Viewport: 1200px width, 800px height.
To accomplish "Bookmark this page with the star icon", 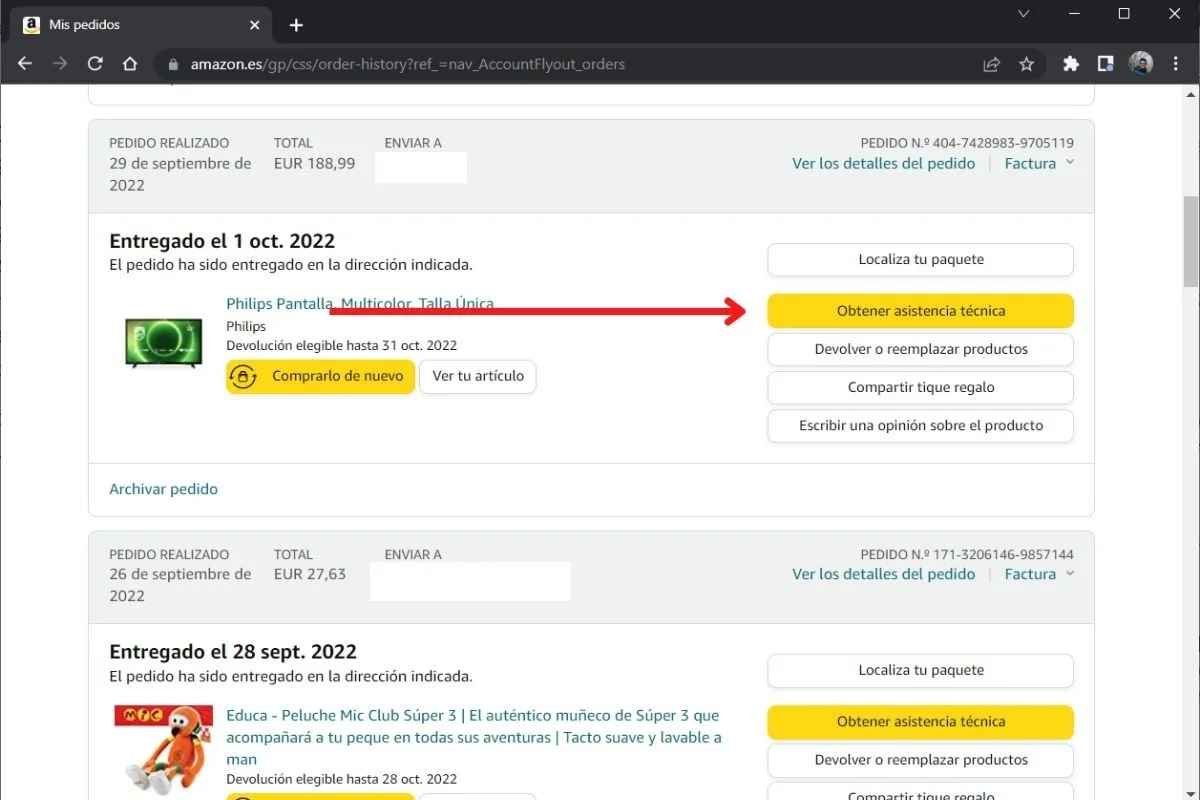I will point(1026,64).
